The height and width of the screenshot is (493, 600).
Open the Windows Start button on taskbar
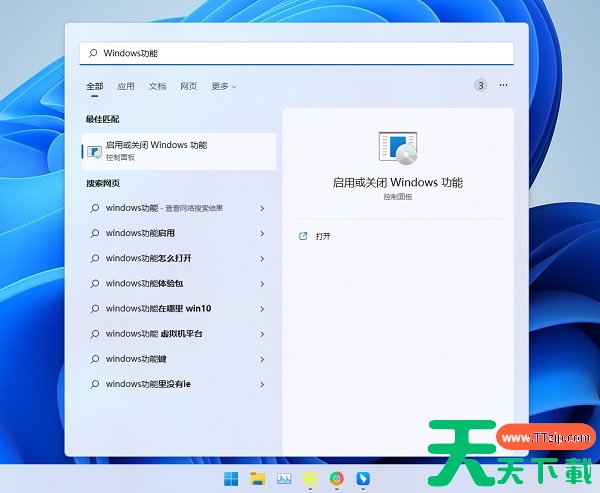coord(231,478)
